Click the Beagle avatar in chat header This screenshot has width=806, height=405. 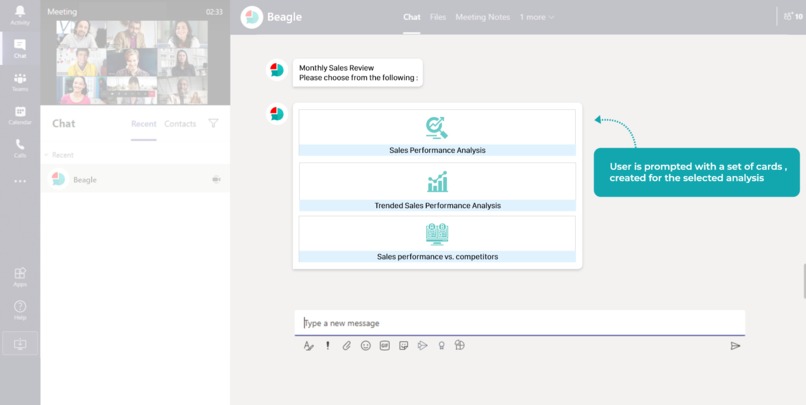[252, 17]
